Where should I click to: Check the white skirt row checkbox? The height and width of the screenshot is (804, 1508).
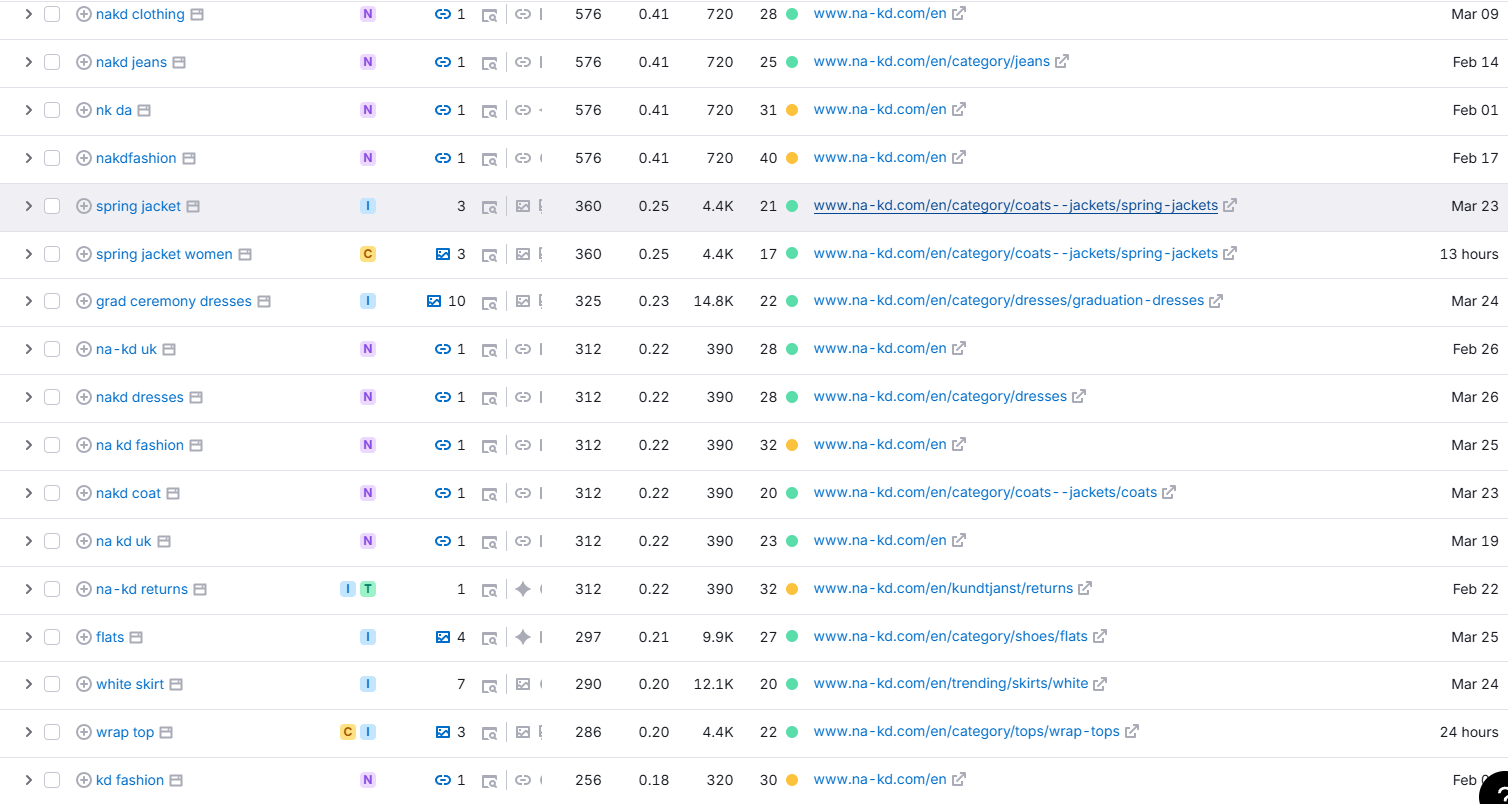pyautogui.click(x=52, y=684)
